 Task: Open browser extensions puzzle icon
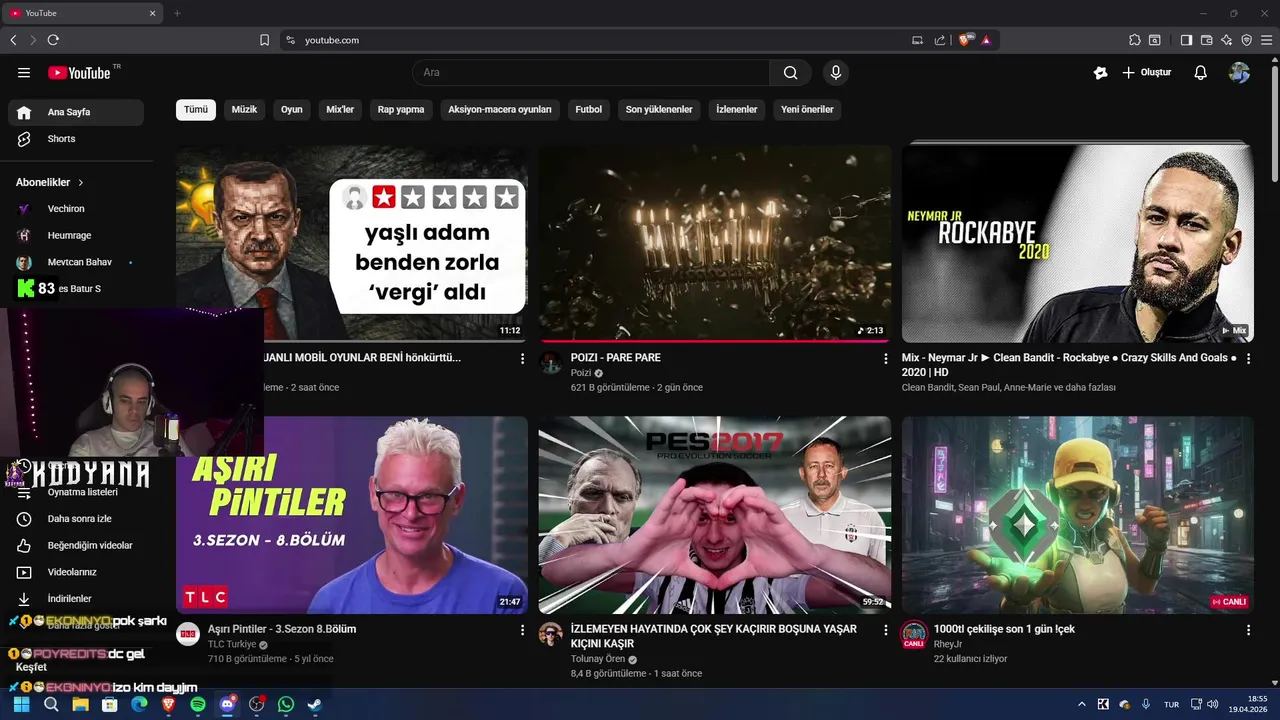pos(1134,40)
